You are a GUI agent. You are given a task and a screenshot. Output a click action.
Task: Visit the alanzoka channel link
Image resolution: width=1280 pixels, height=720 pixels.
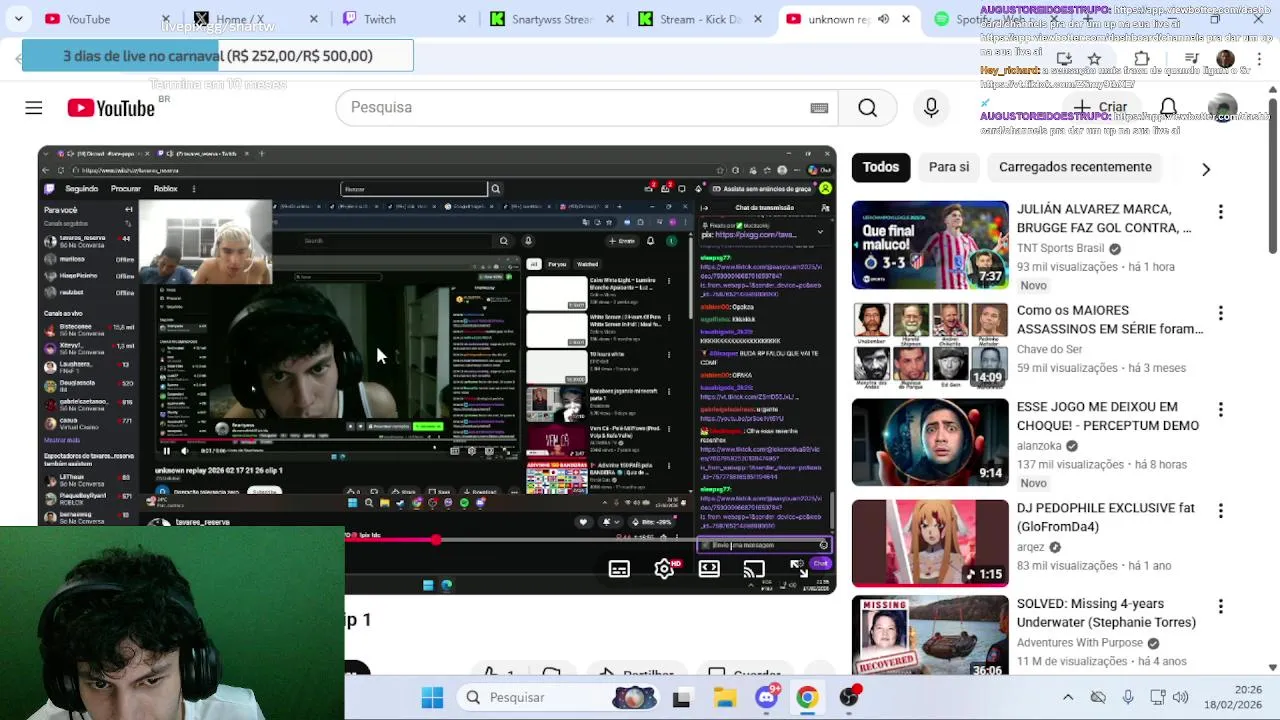tap(1039, 446)
